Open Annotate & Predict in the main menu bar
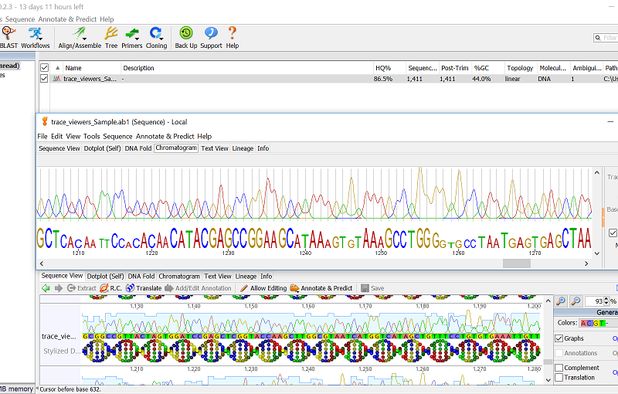The image size is (618, 394). 67,19
